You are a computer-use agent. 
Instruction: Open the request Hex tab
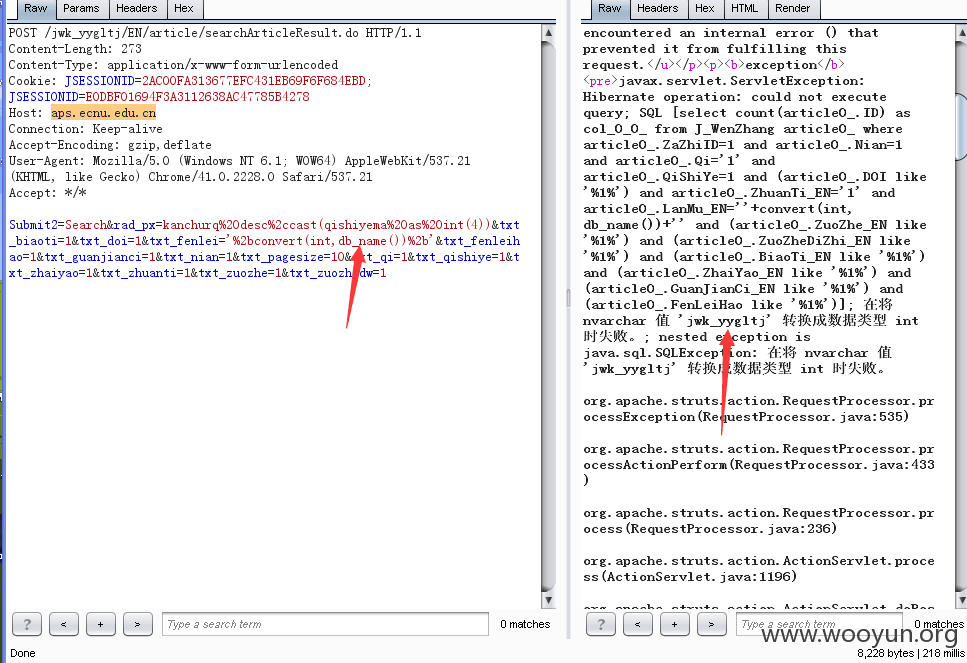[183, 9]
